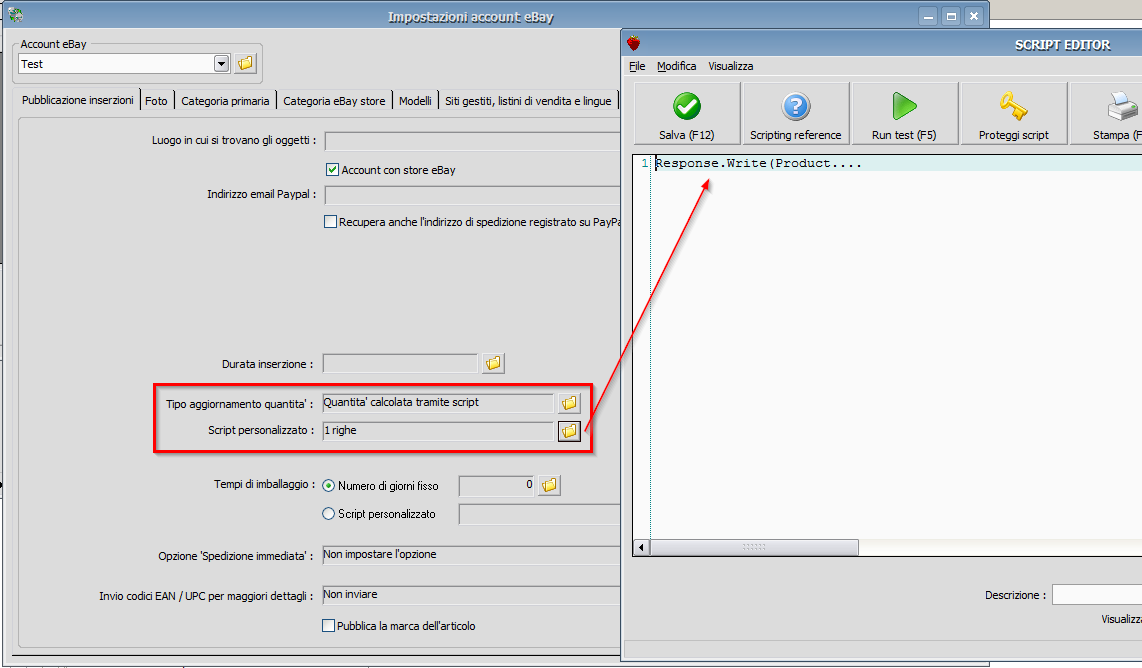Click the Luogo in cui si trovano gli oggetti field
1142x668 pixels.
point(473,141)
